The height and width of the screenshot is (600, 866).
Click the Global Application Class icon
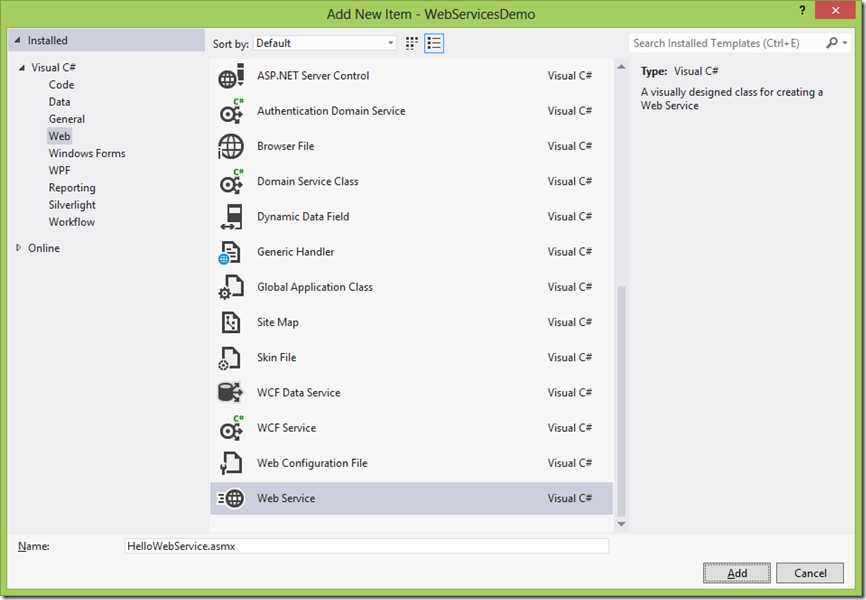click(231, 287)
